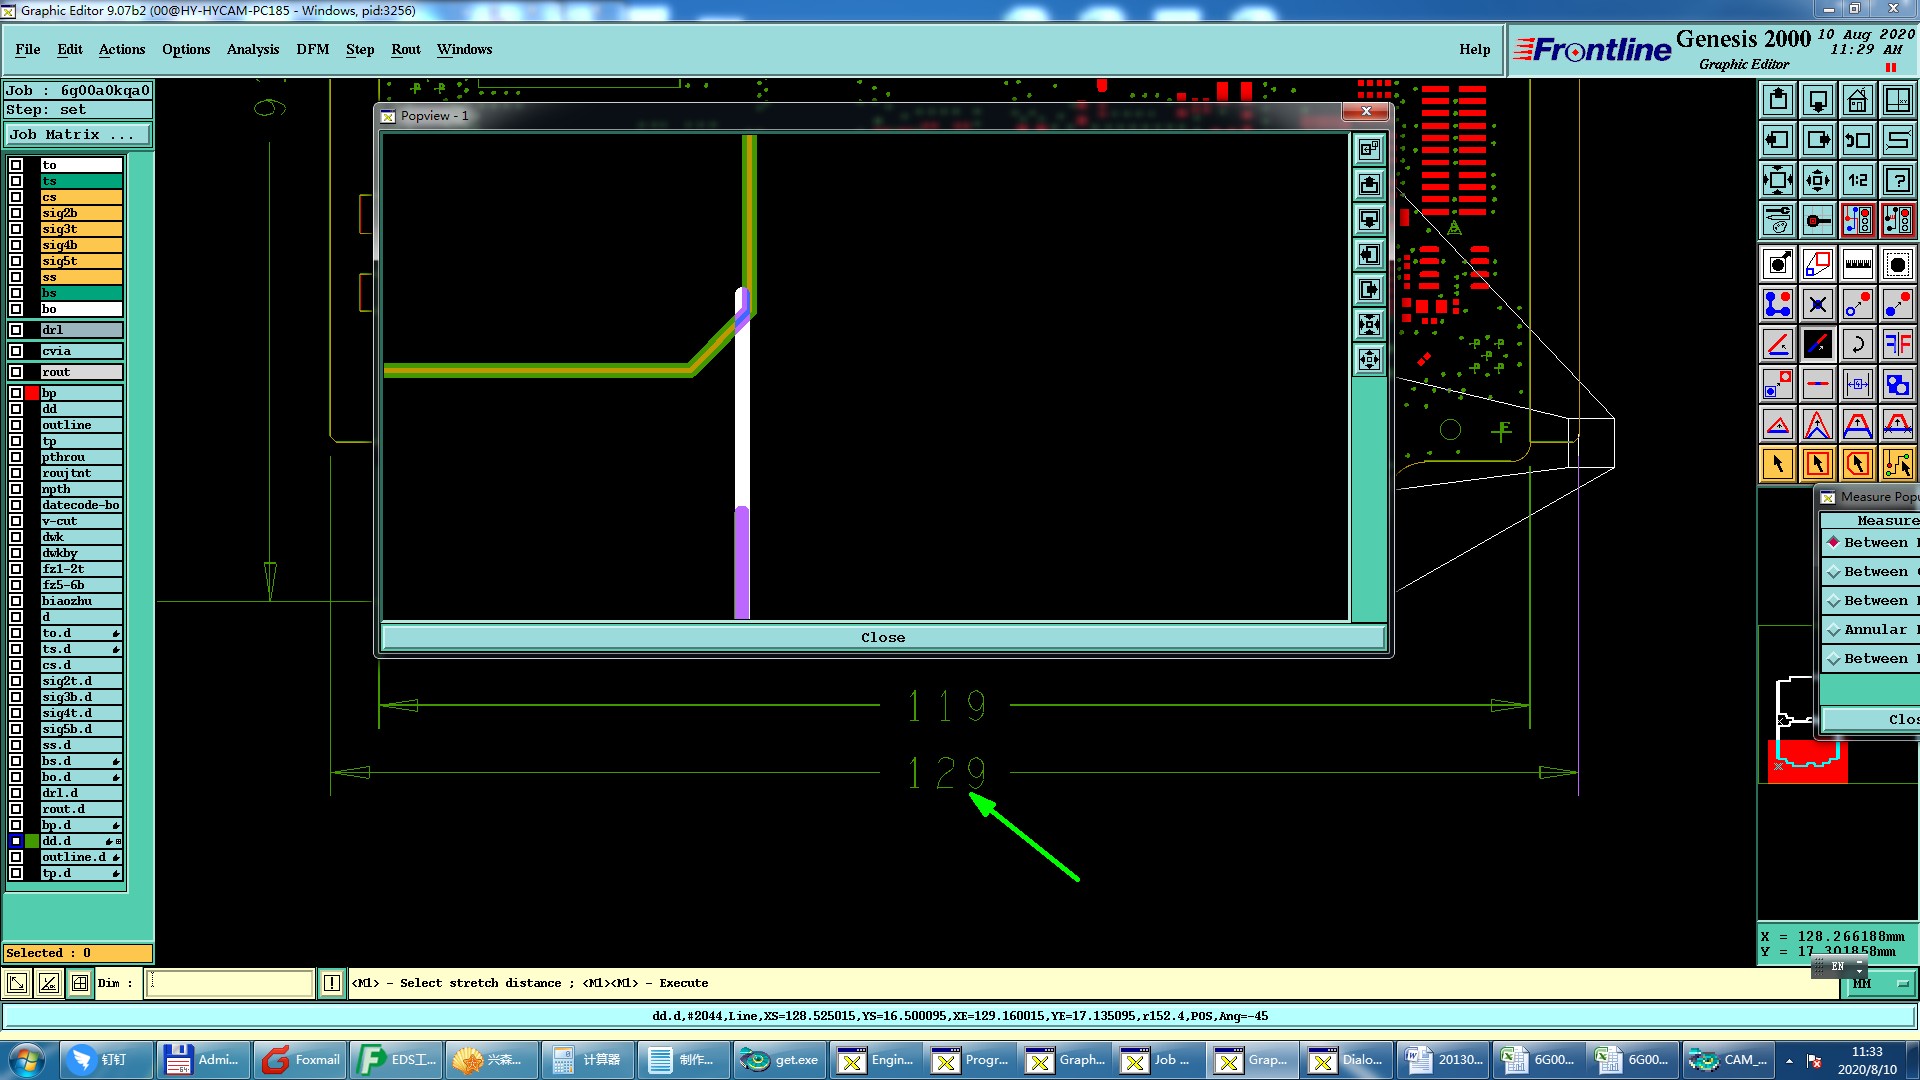The image size is (1920, 1080).
Task: Open the Analysis menu
Action: (252, 49)
